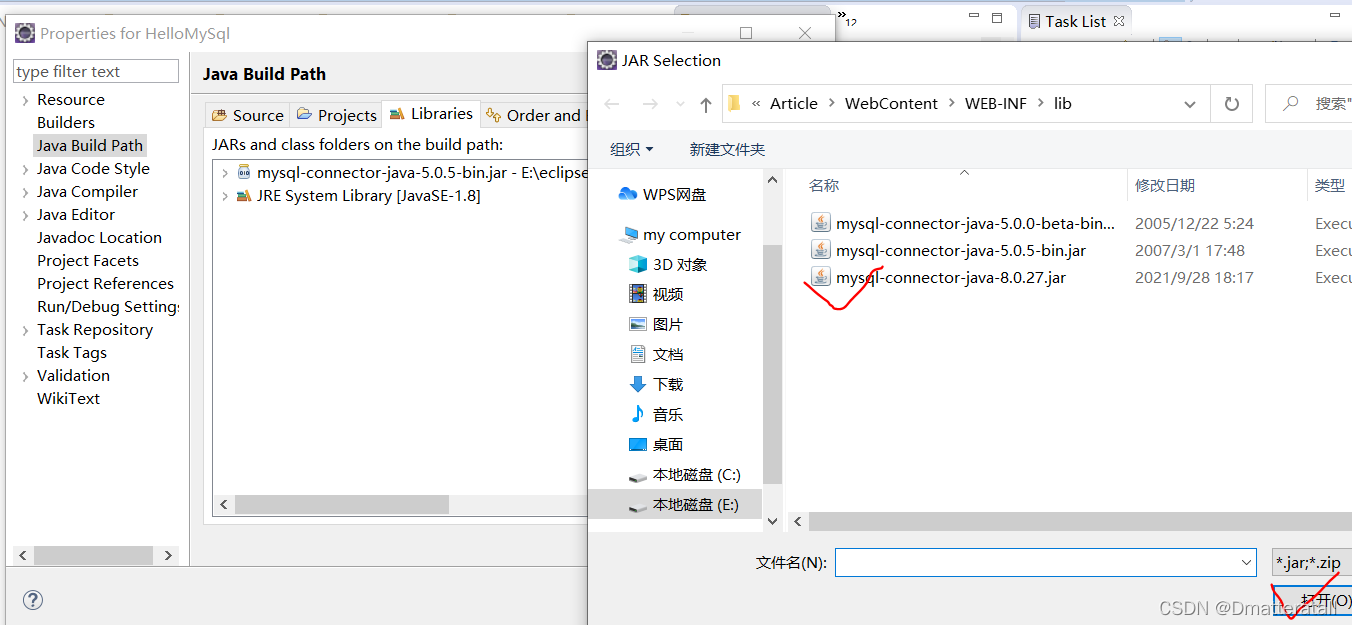Image resolution: width=1352 pixels, height=625 pixels.
Task: Expand Java Code Style node
Action: point(25,169)
